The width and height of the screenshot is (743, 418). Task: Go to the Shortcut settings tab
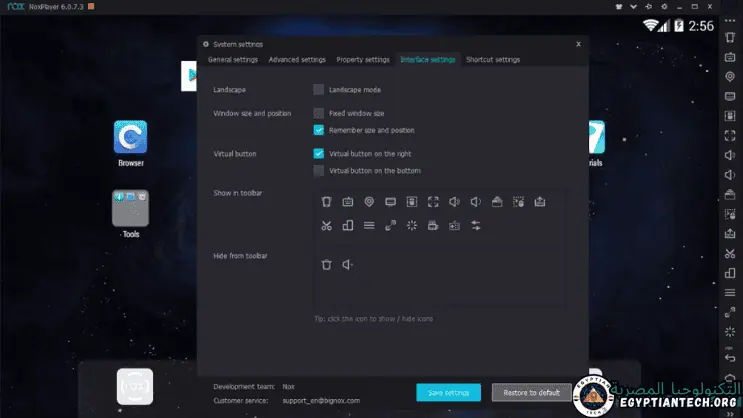493,60
